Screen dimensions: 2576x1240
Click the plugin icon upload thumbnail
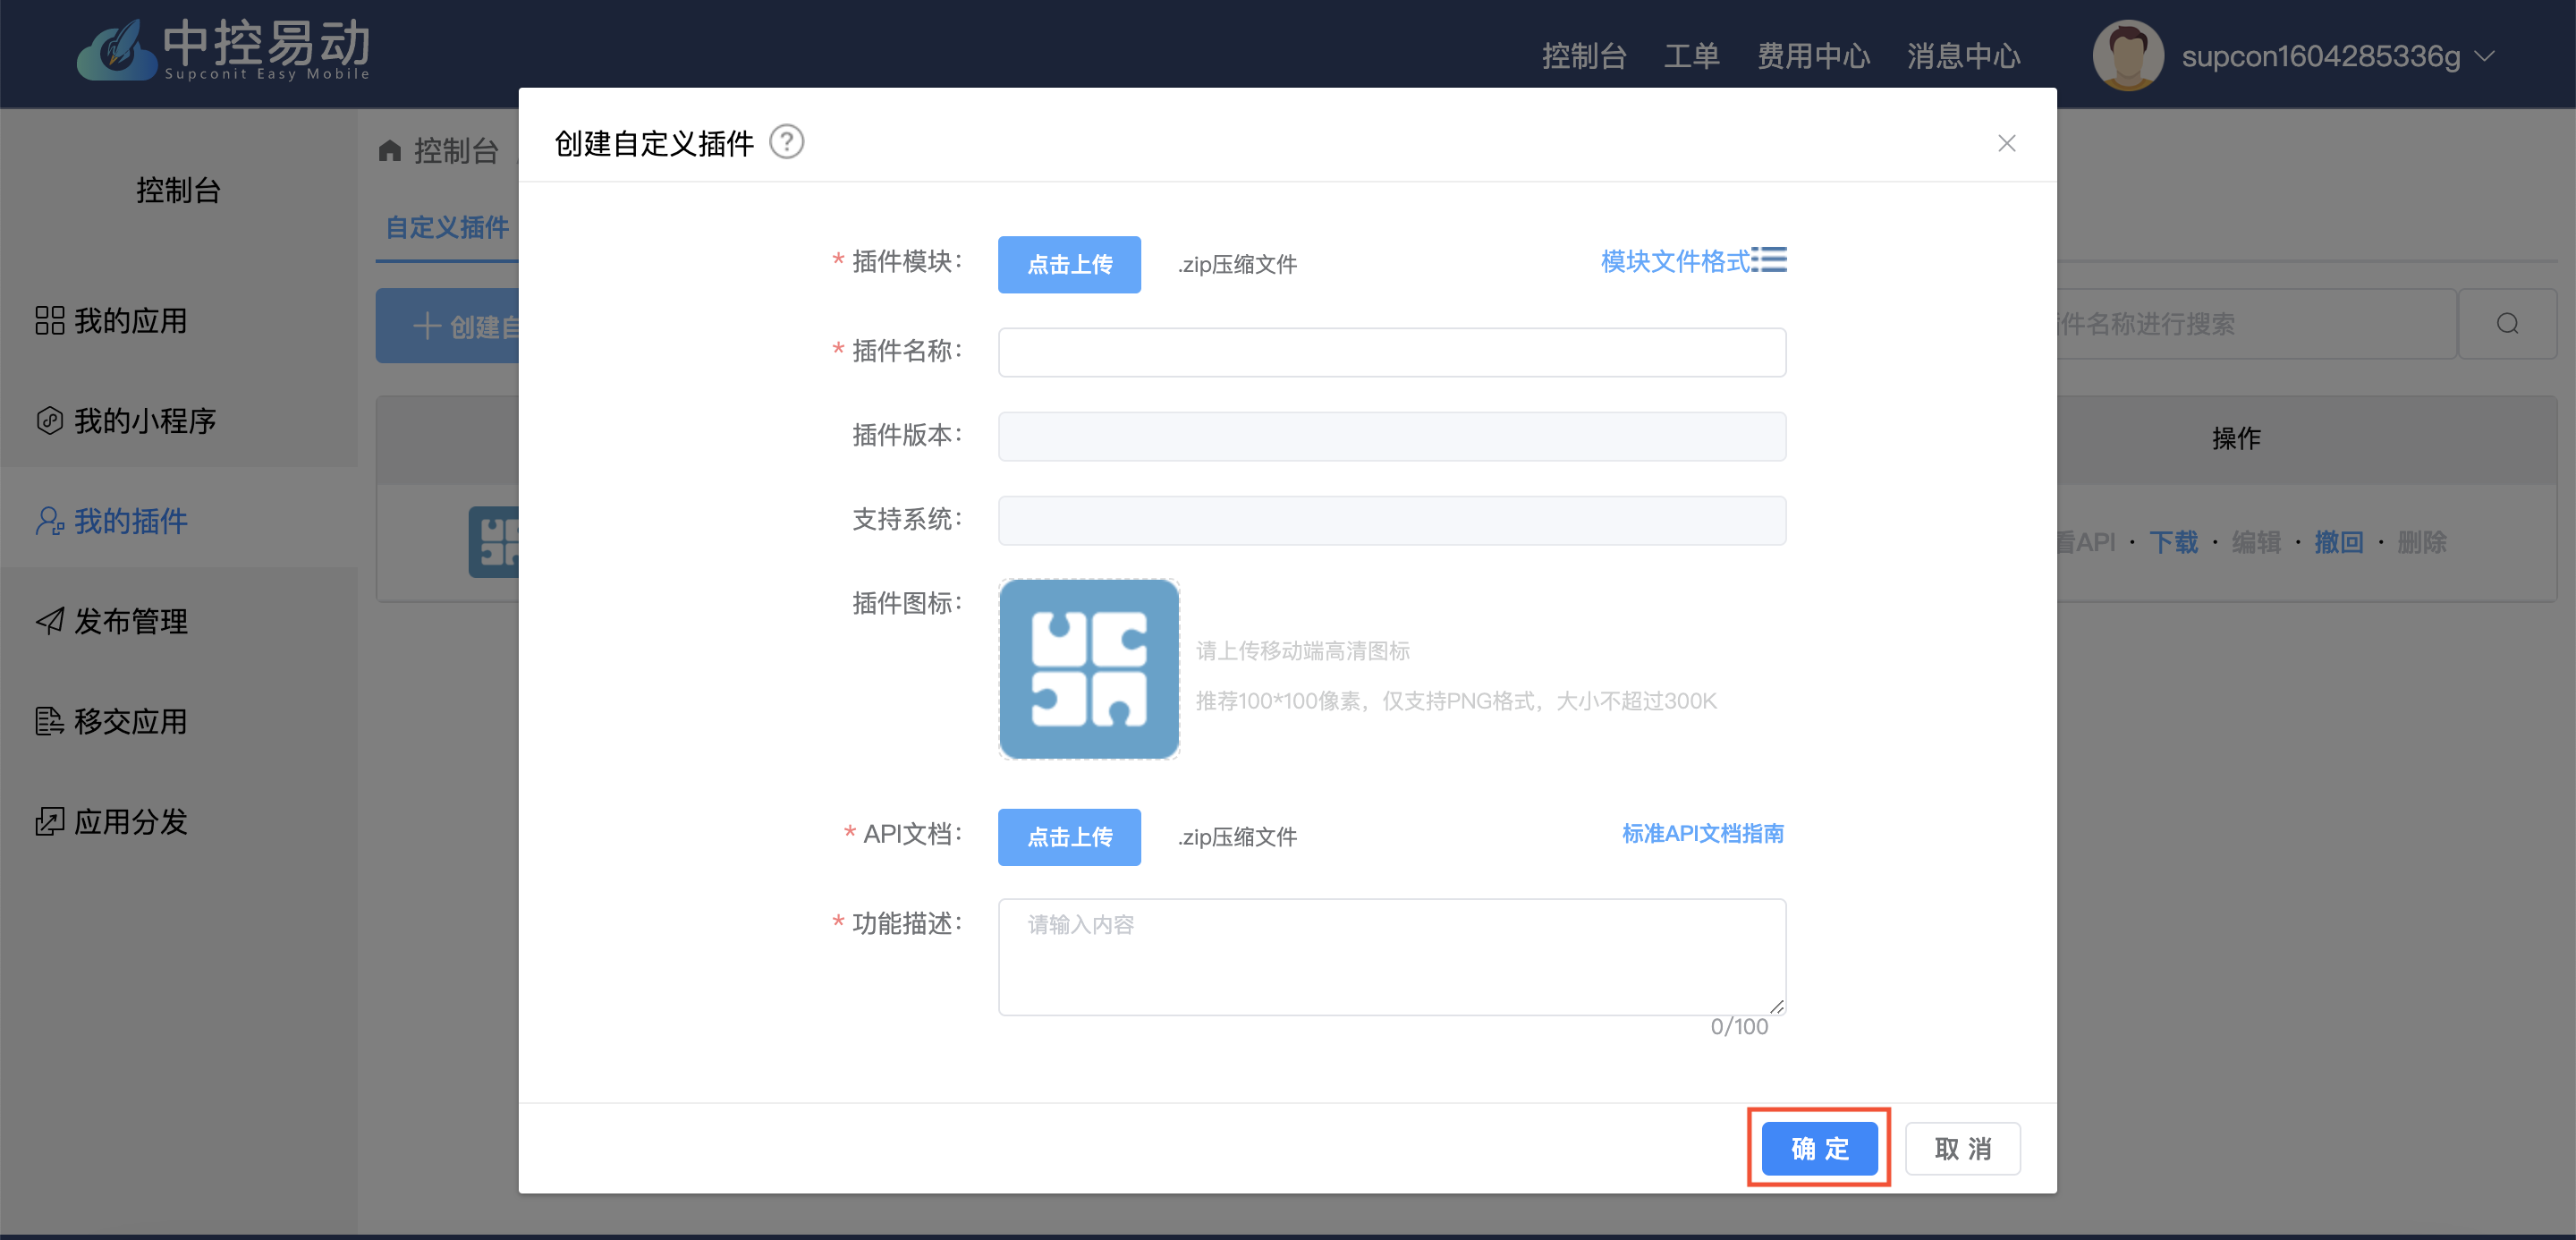point(1089,669)
